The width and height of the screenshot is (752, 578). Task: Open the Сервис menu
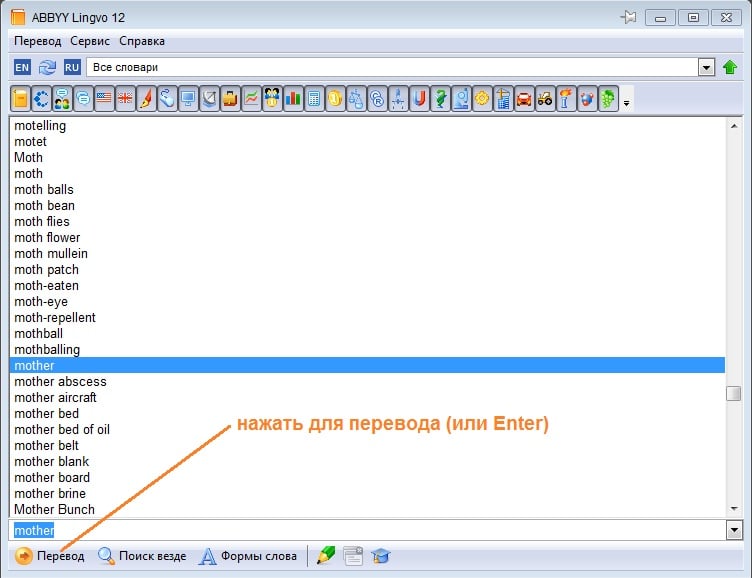[90, 41]
